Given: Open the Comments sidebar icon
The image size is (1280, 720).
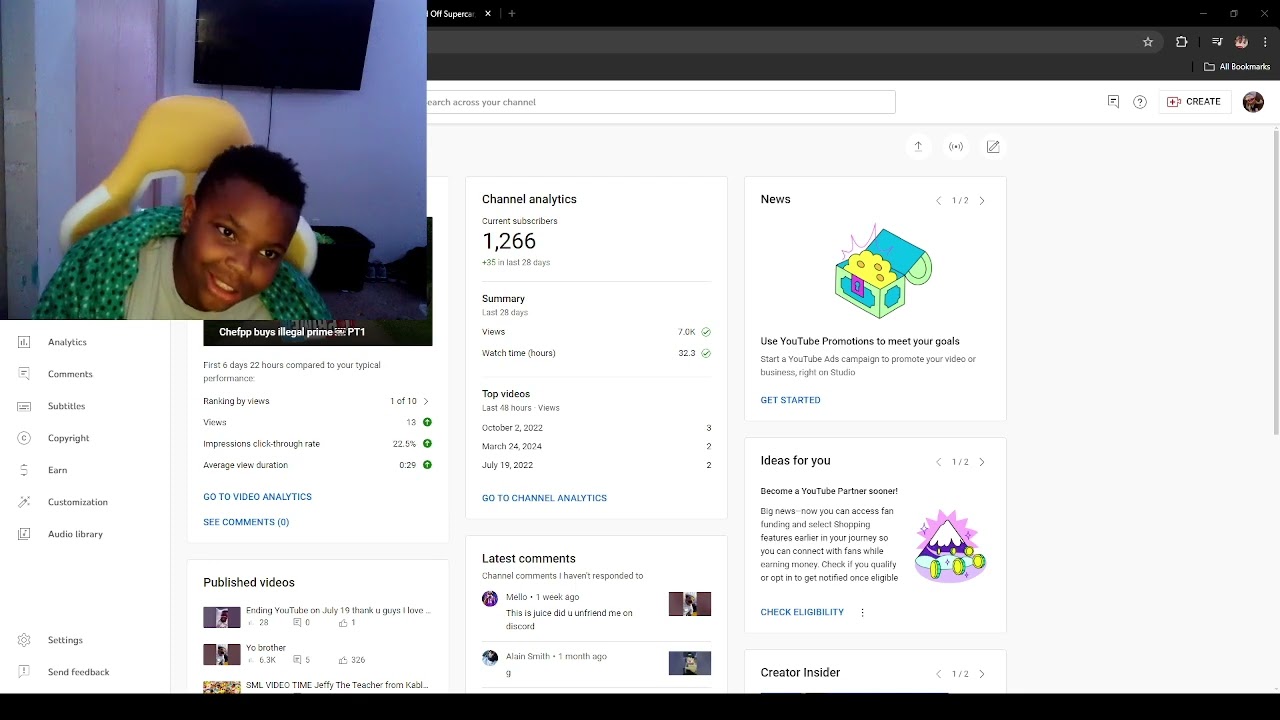Looking at the screenshot, I should (x=24, y=374).
